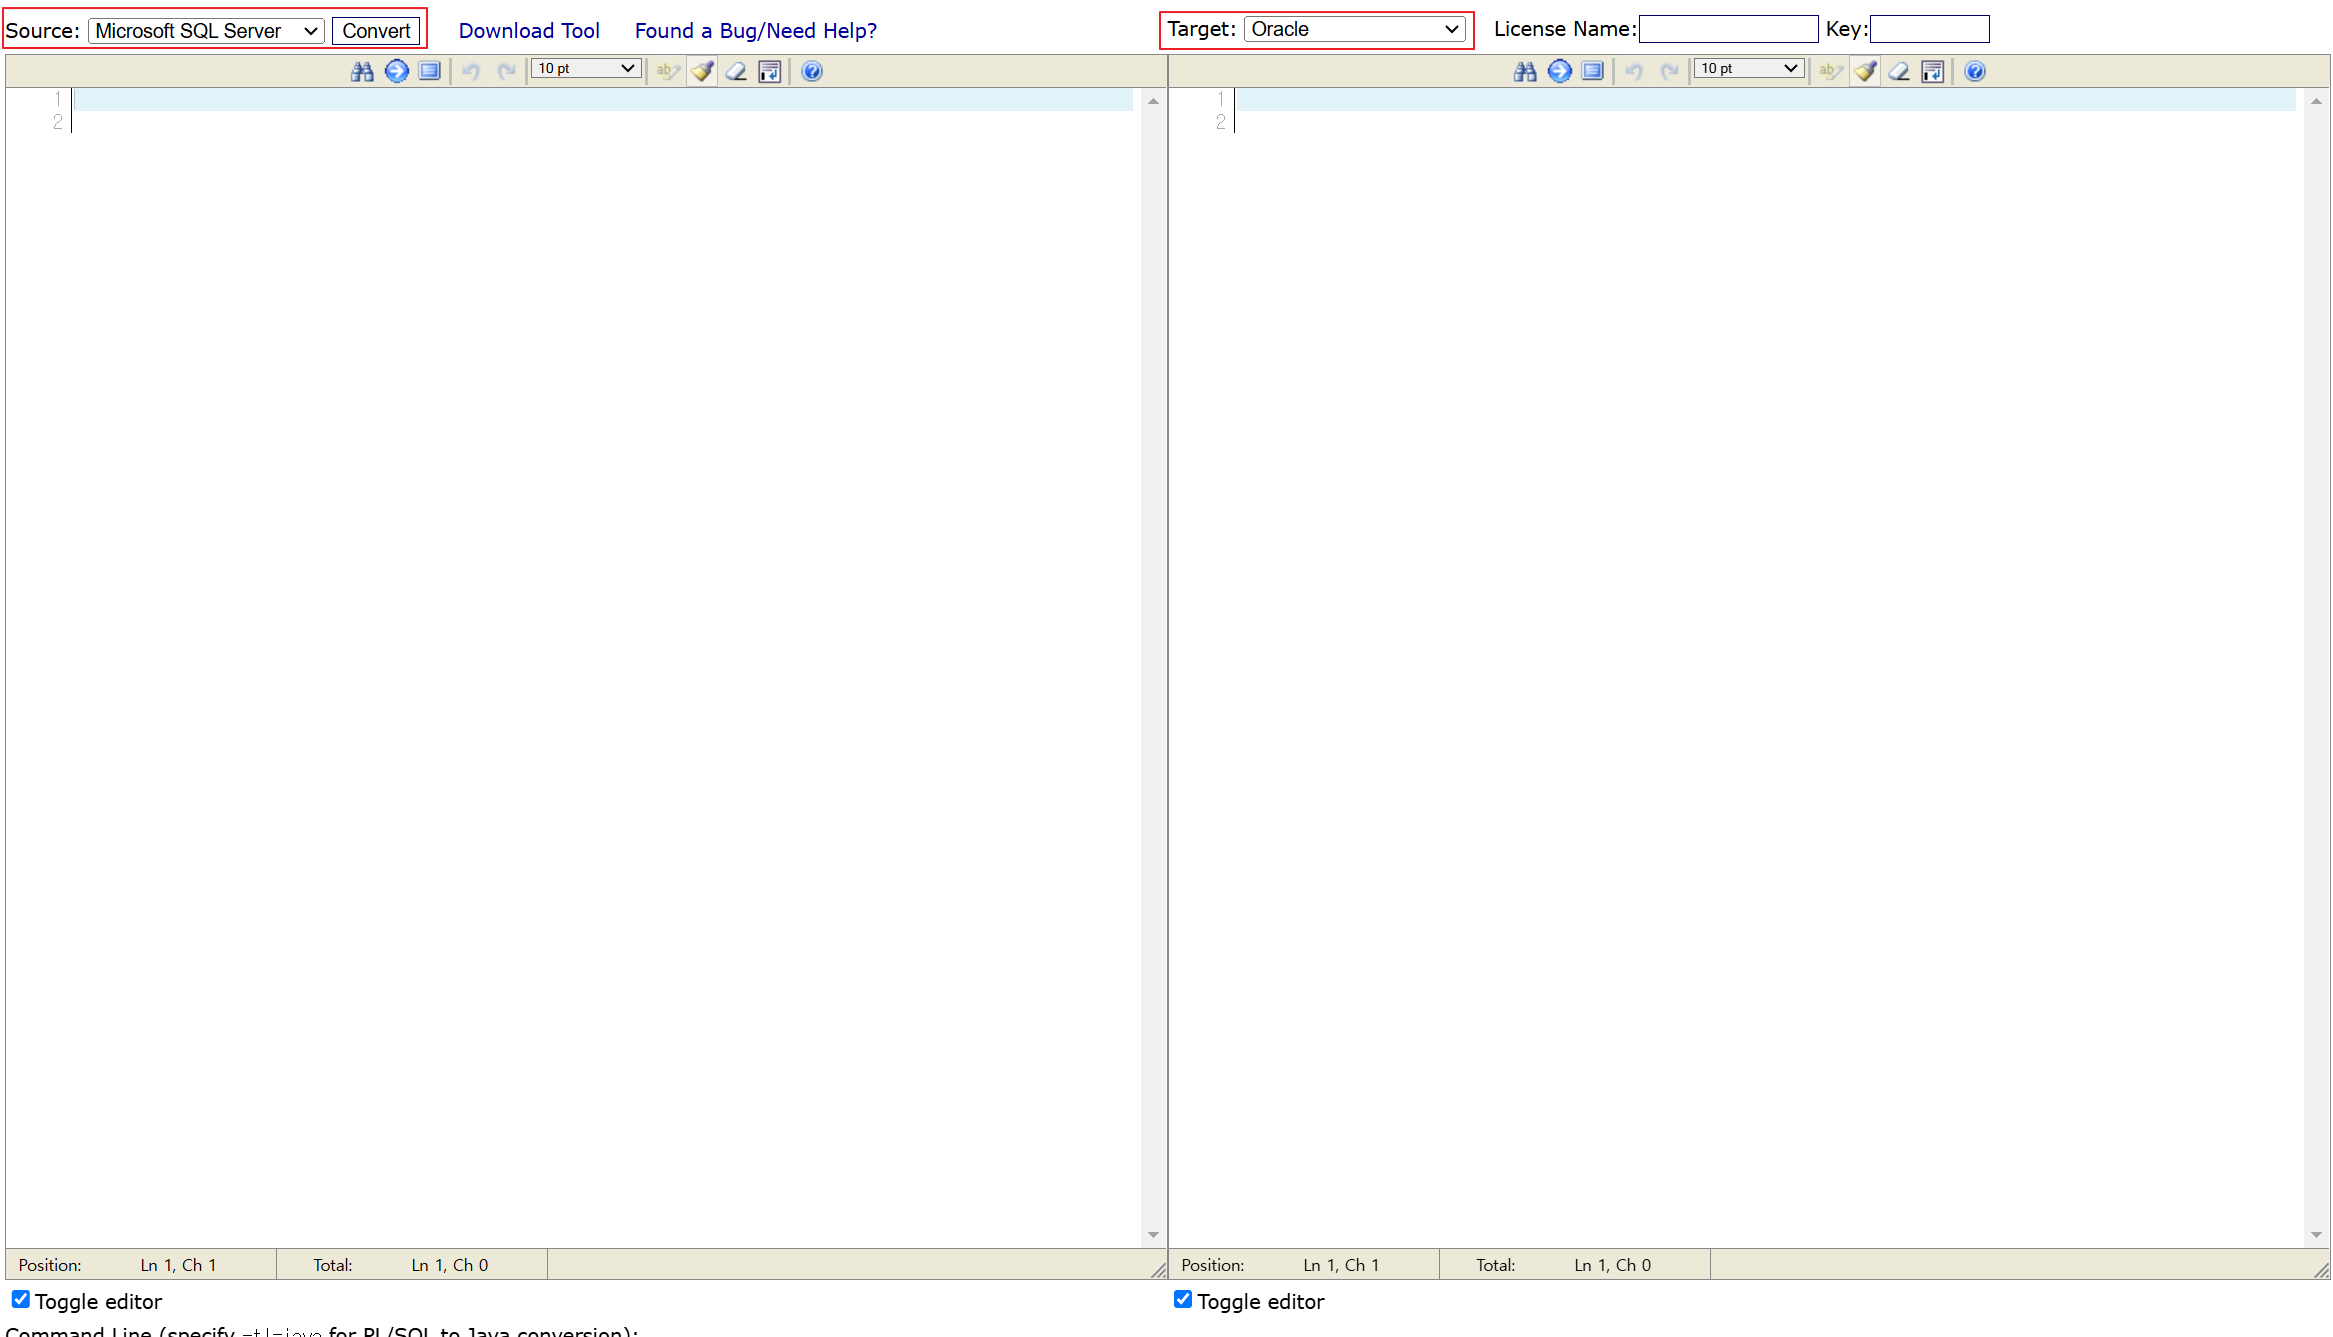The image size is (2333, 1337).
Task: Click the eraser icon in the source toolbar
Action: point(736,71)
